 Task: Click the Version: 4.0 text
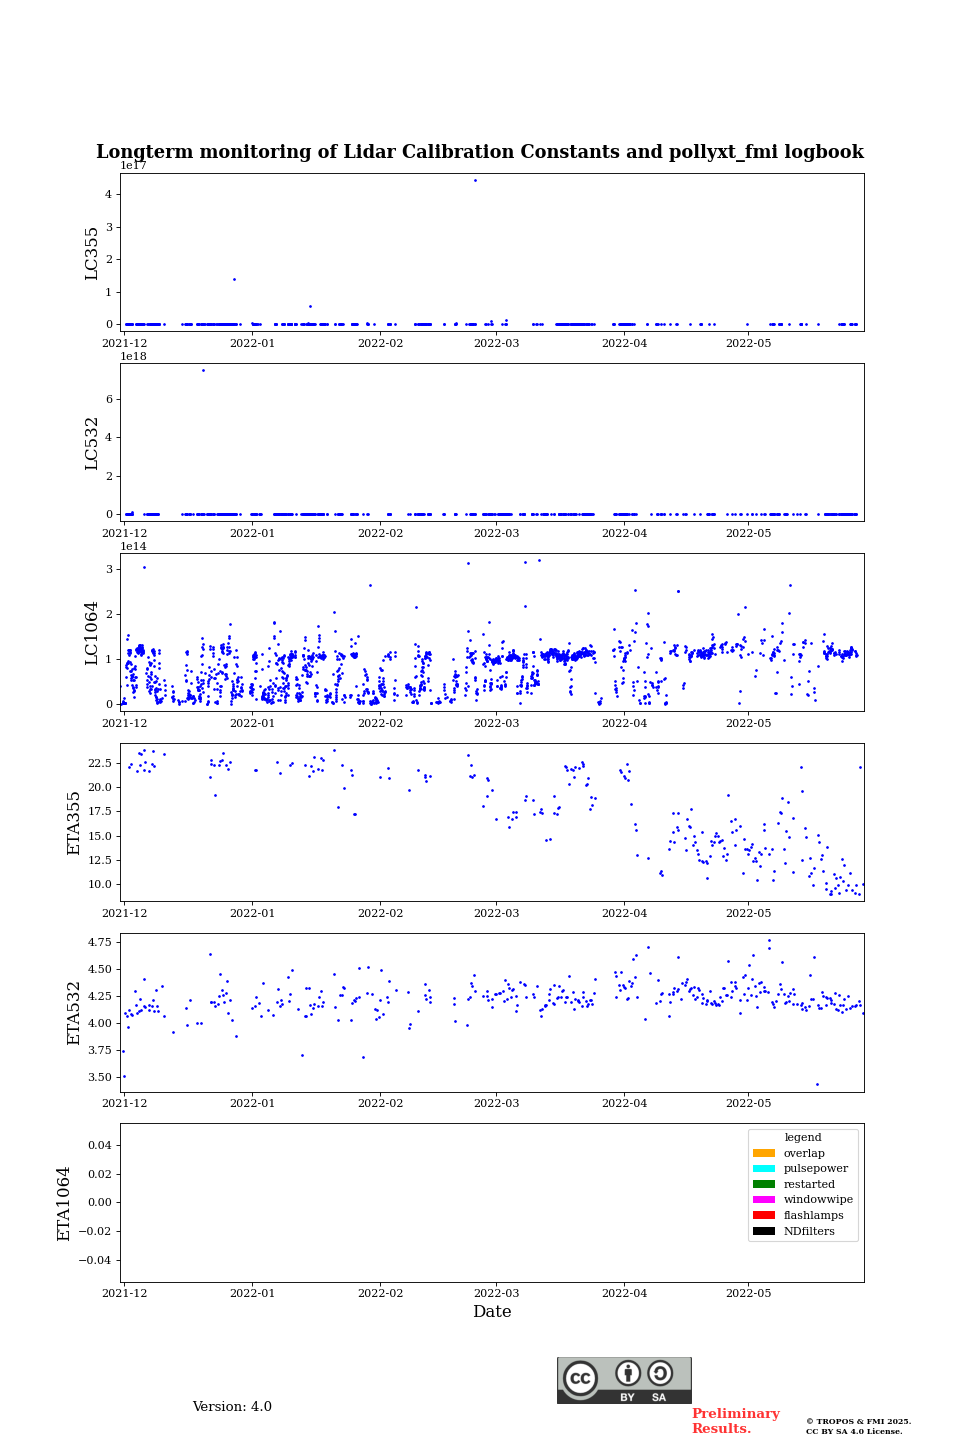[232, 1407]
